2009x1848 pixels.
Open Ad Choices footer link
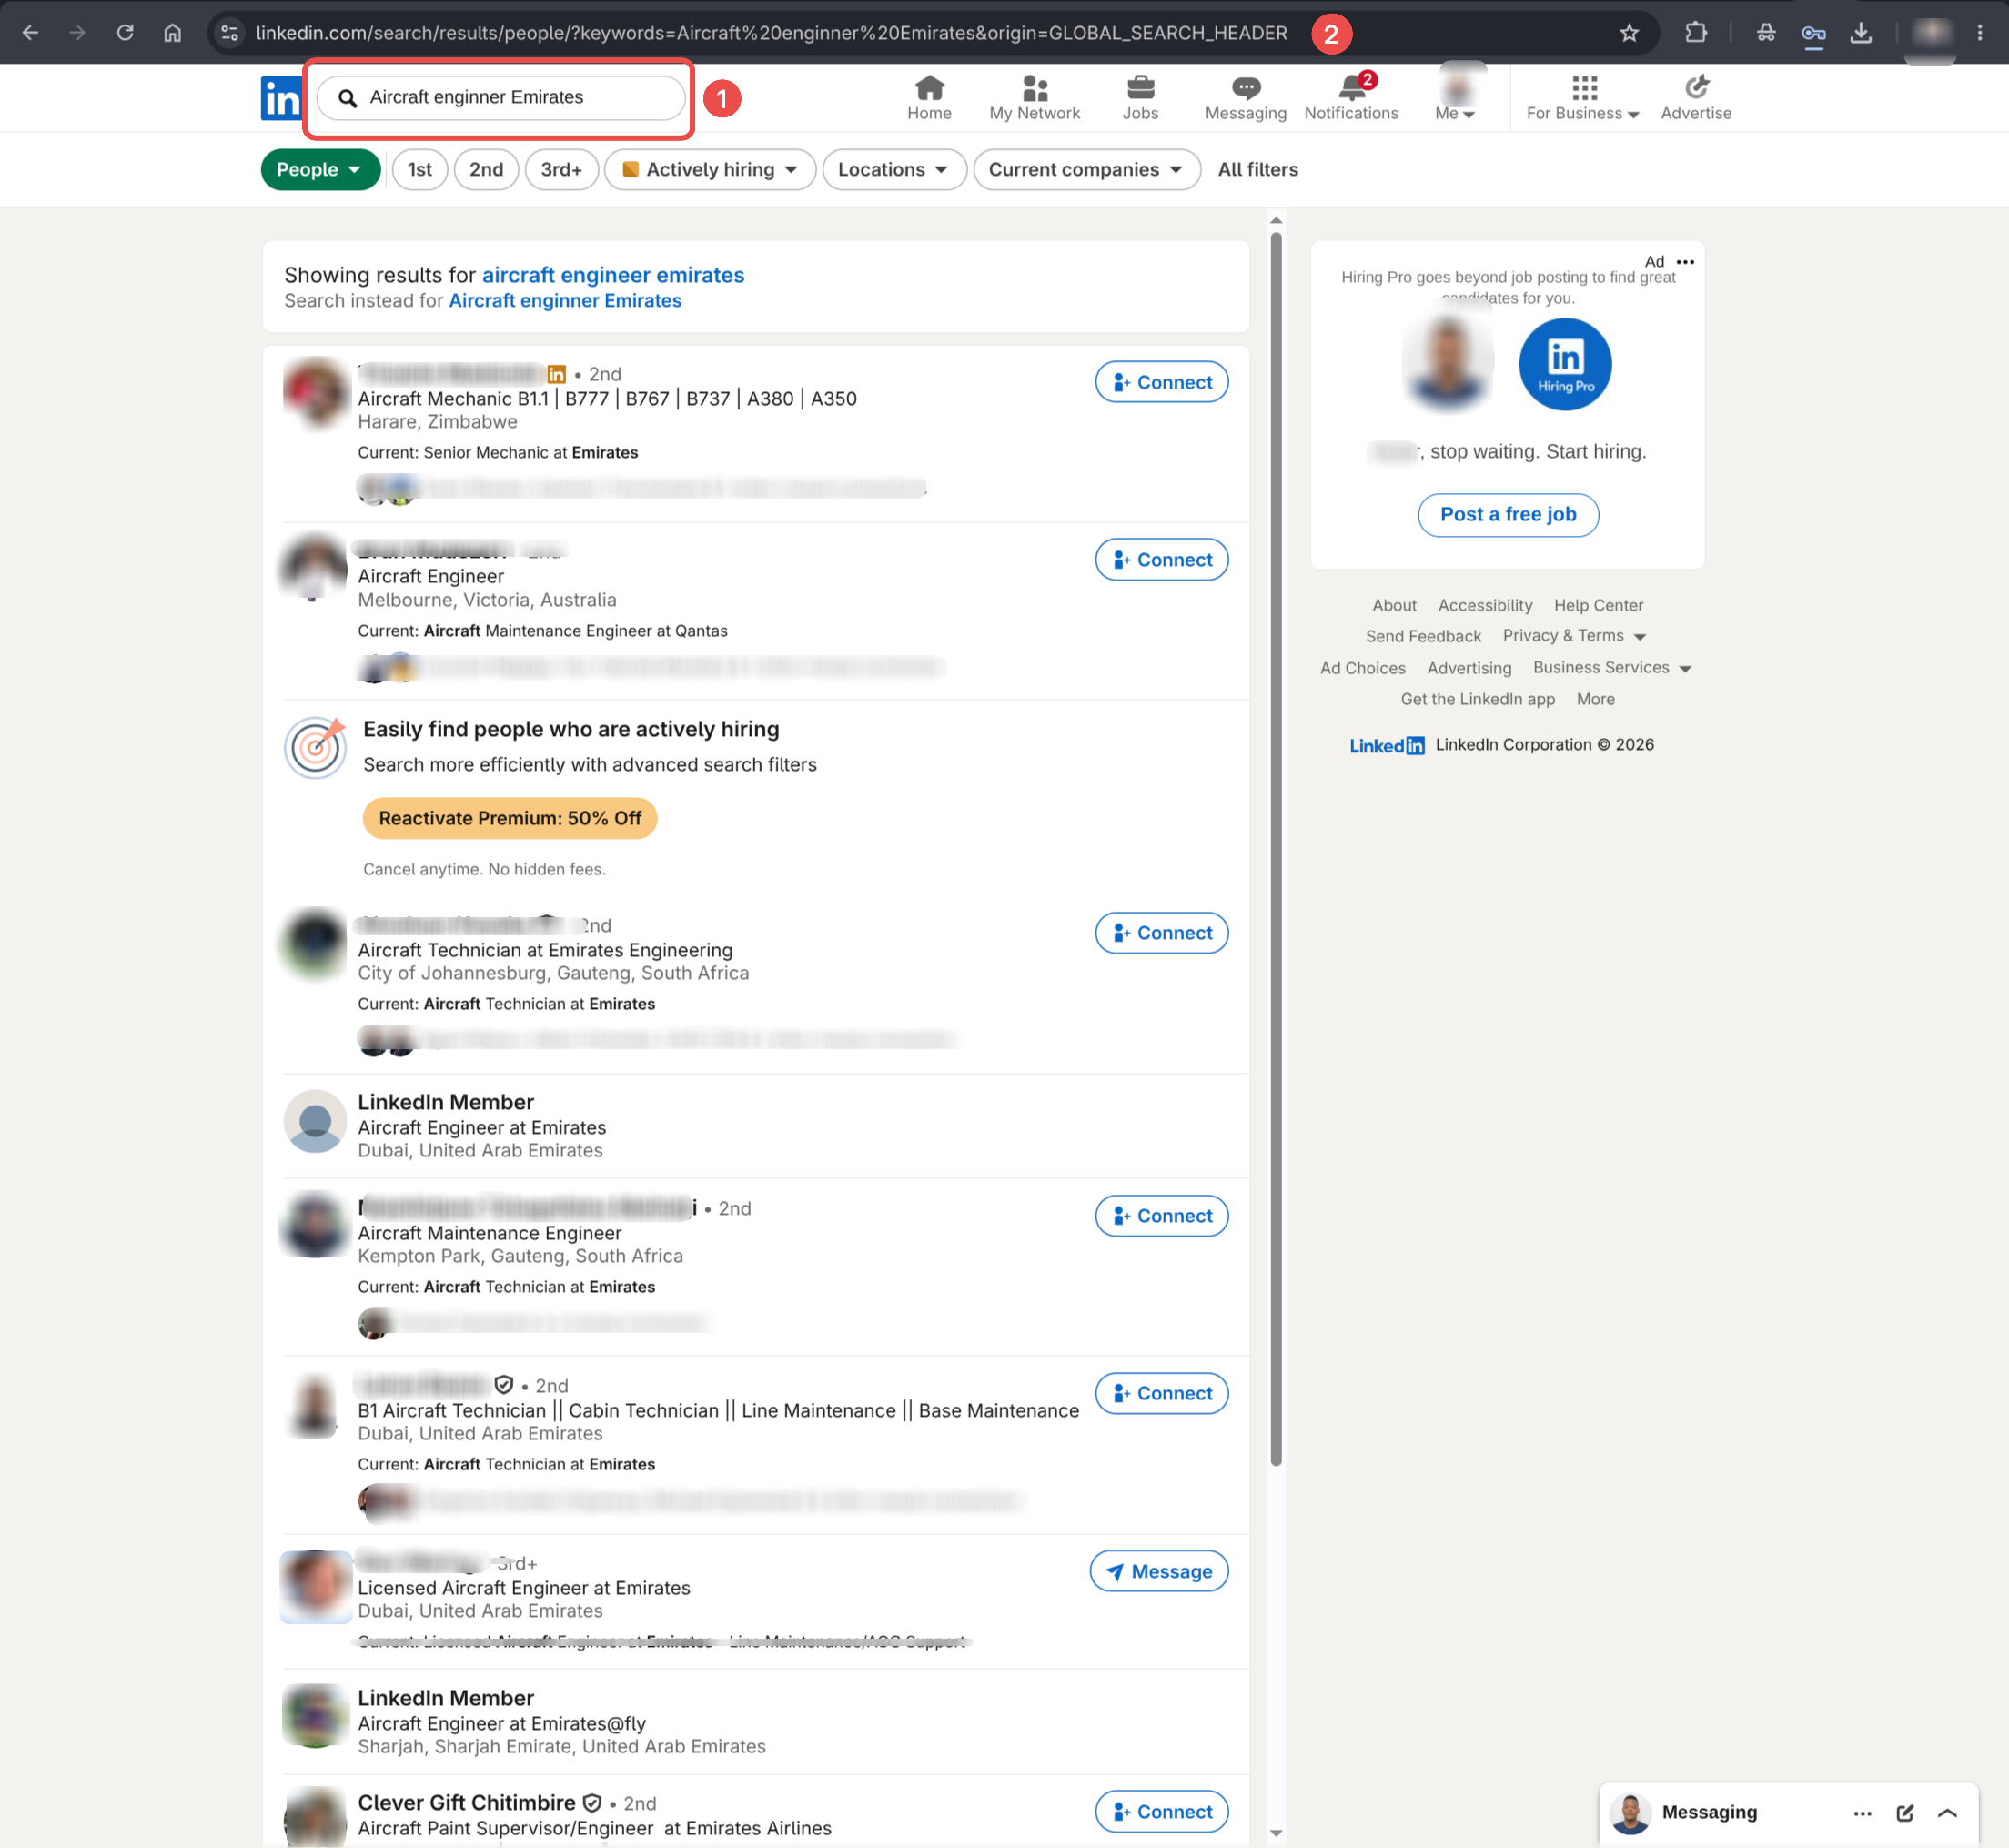(x=1362, y=668)
